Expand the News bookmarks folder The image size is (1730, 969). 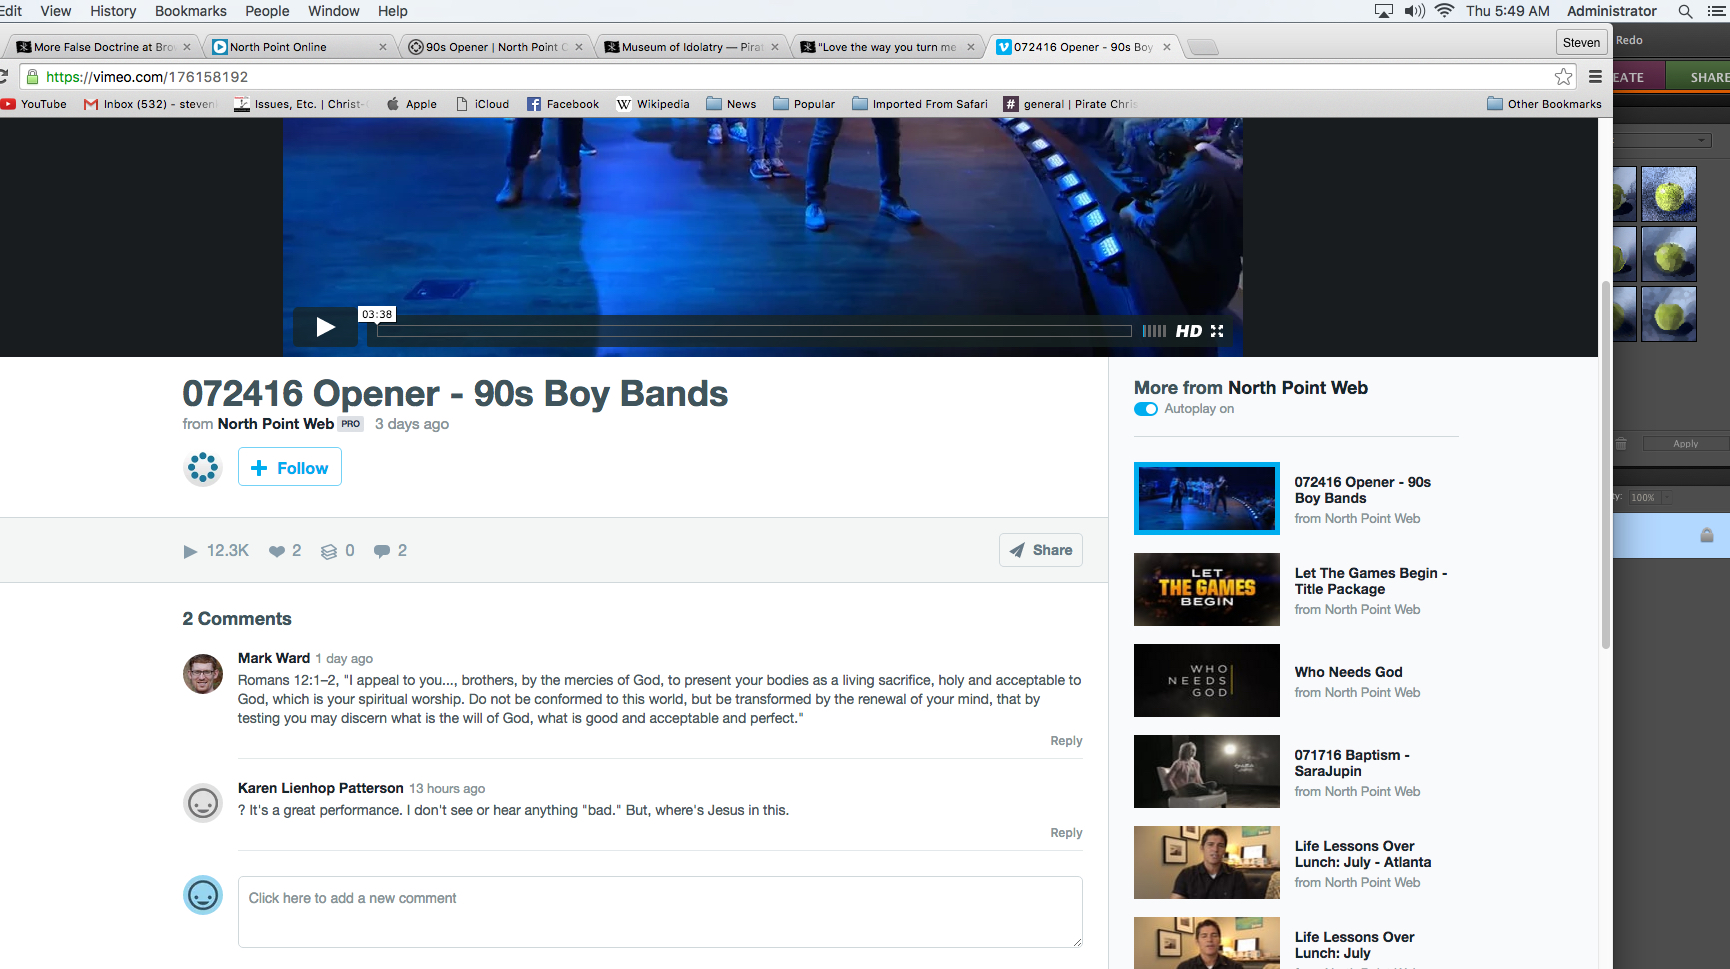click(731, 104)
